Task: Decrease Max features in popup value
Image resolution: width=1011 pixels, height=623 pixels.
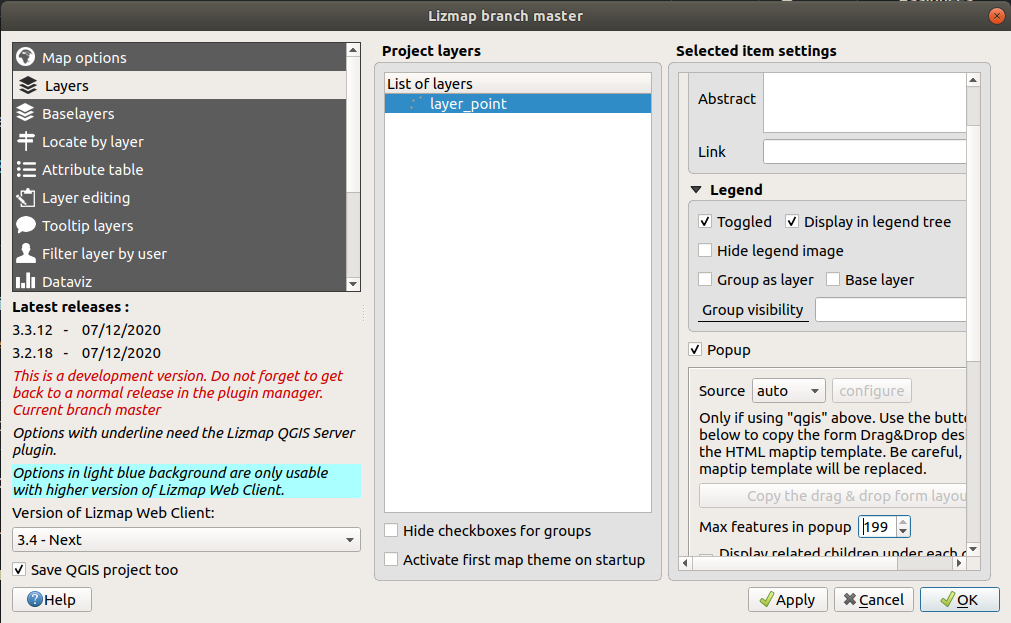Action: click(903, 531)
